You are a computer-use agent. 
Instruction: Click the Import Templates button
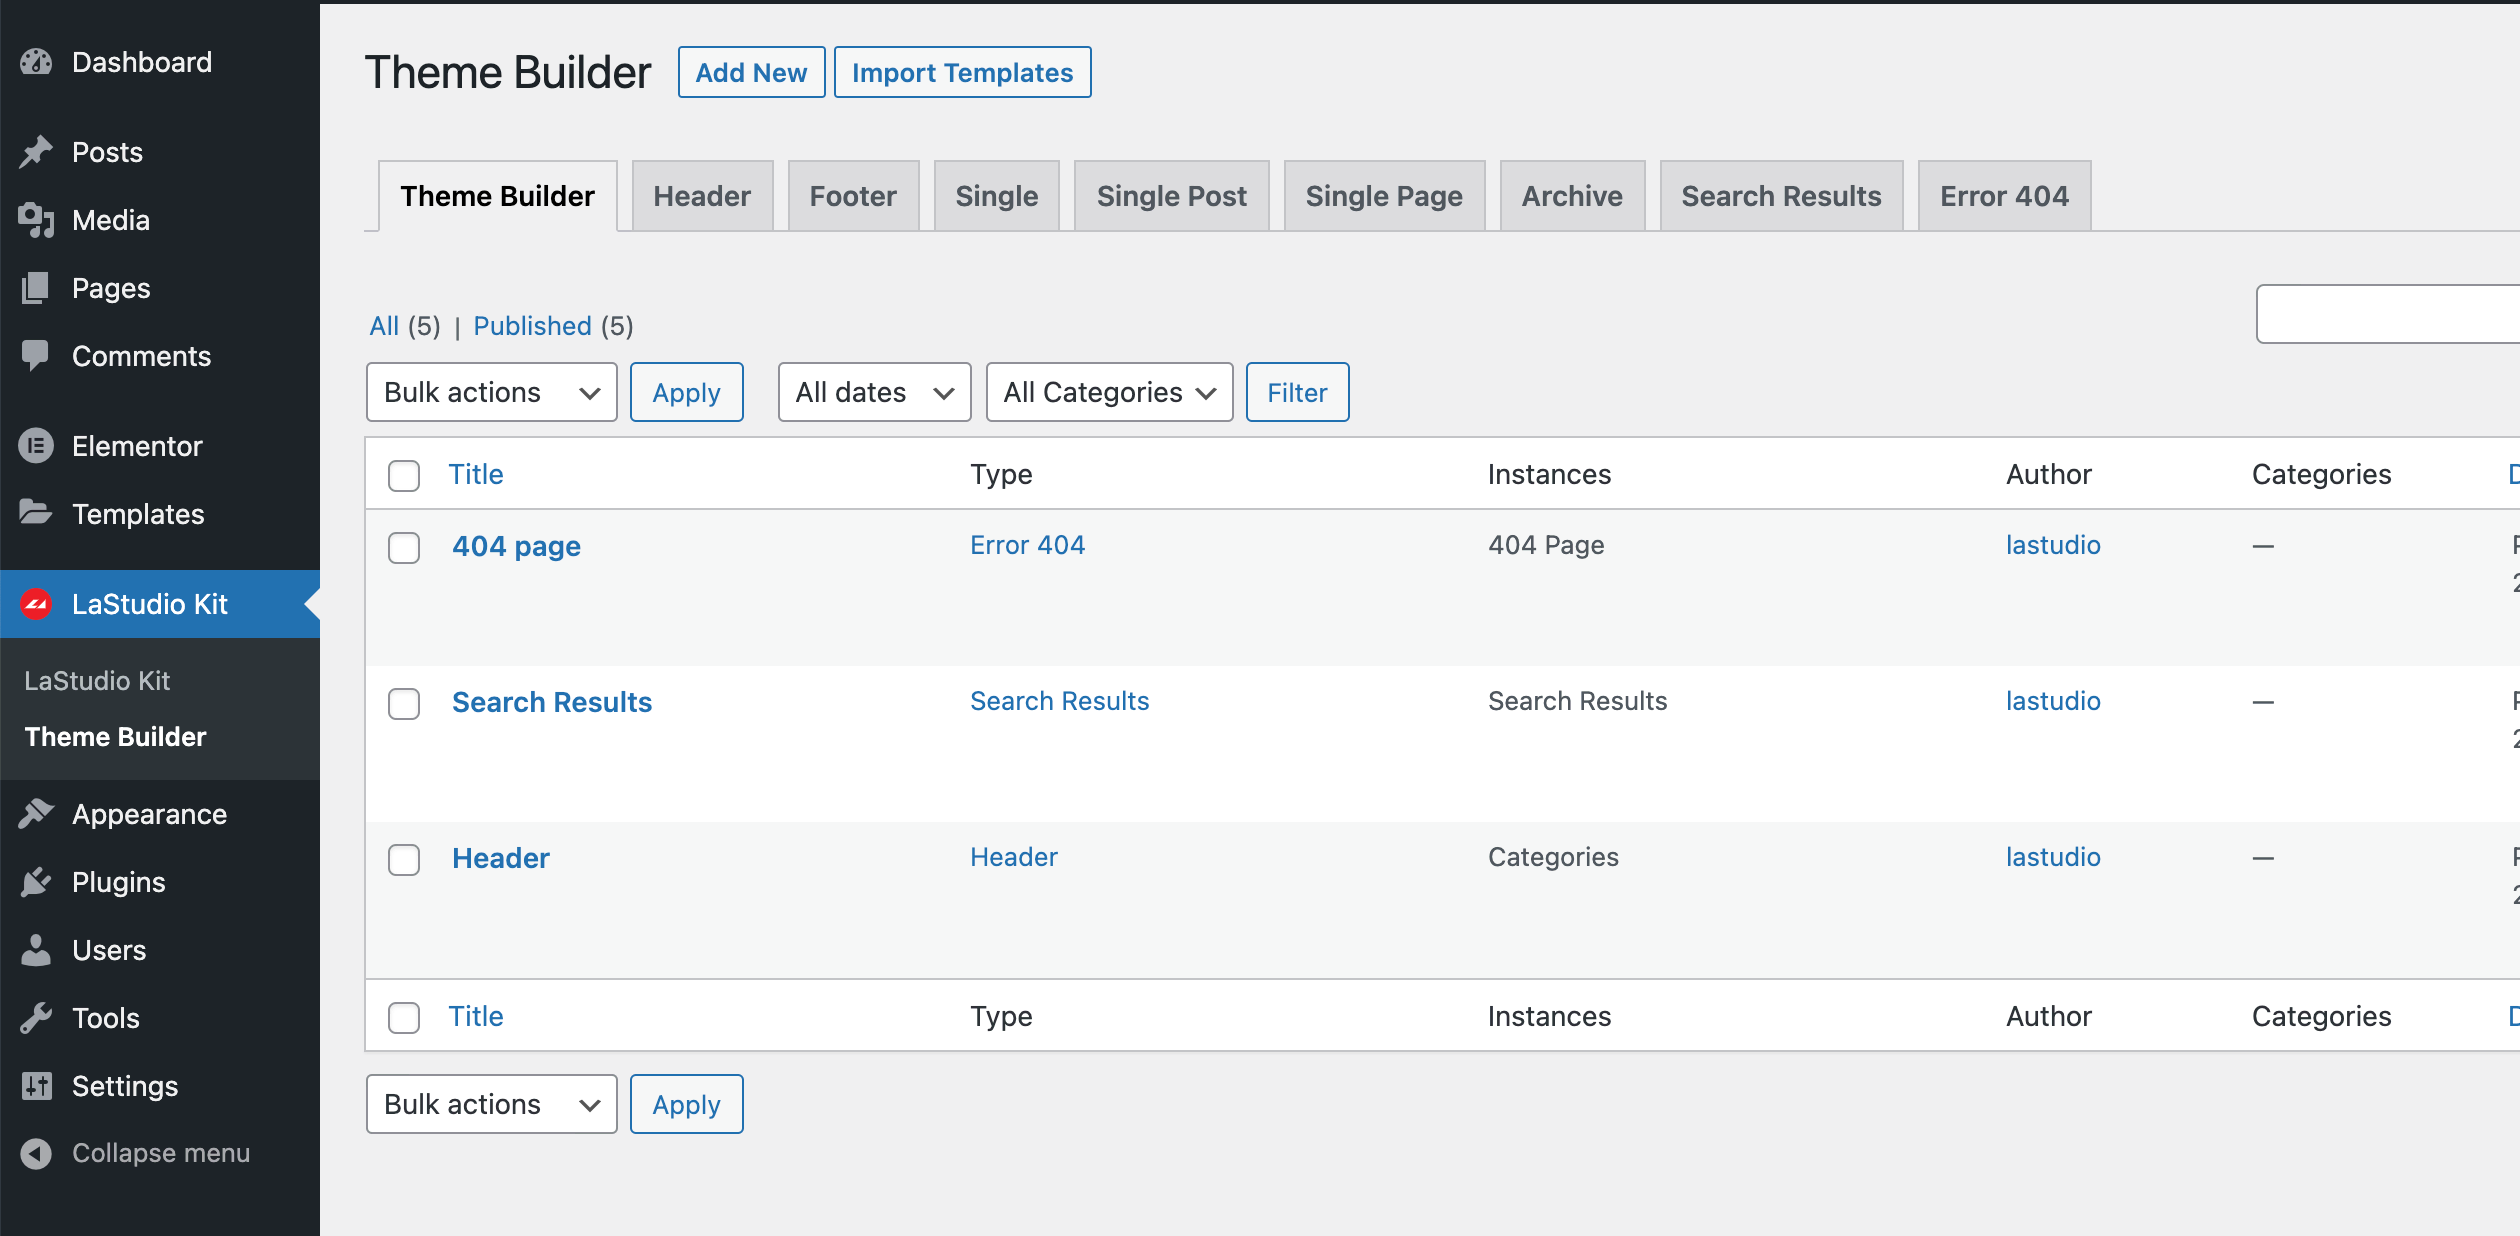click(962, 72)
